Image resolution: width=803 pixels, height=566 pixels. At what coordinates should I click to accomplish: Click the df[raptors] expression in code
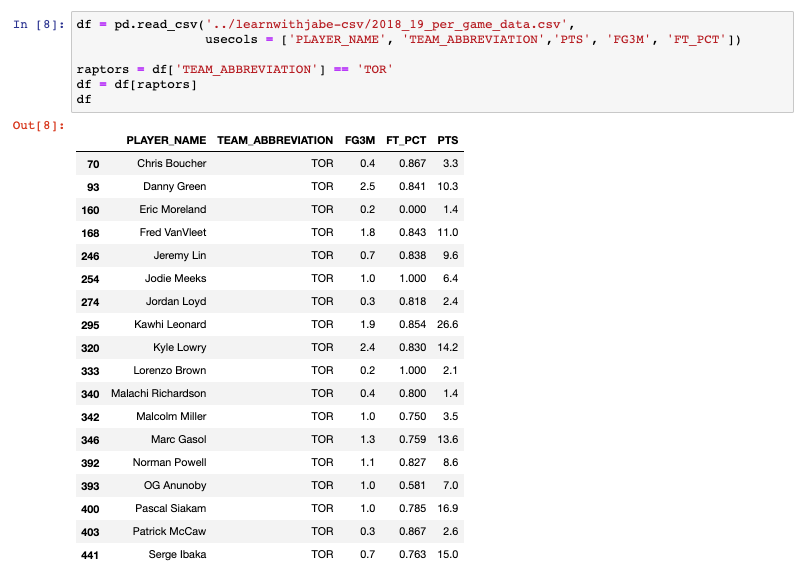coord(155,85)
